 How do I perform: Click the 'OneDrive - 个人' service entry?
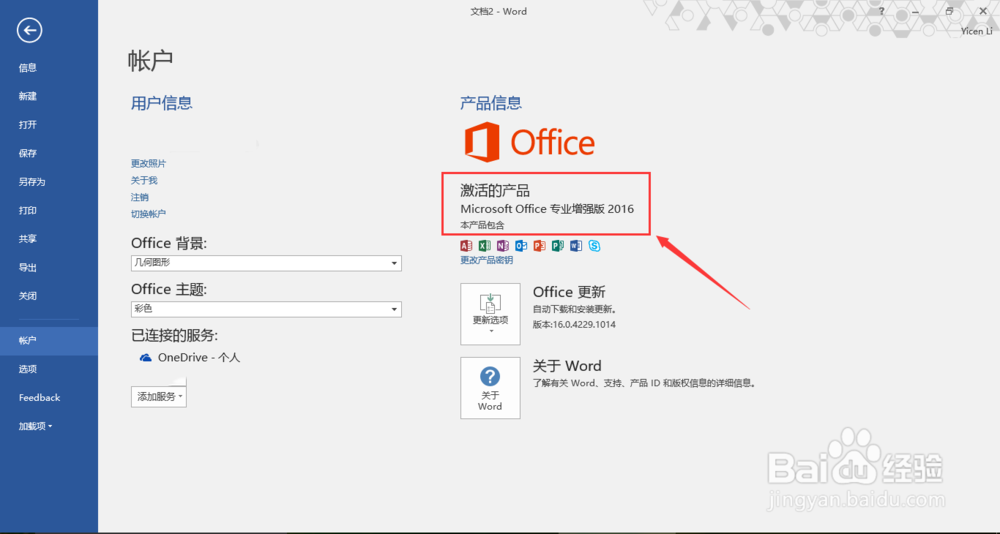[x=190, y=358]
